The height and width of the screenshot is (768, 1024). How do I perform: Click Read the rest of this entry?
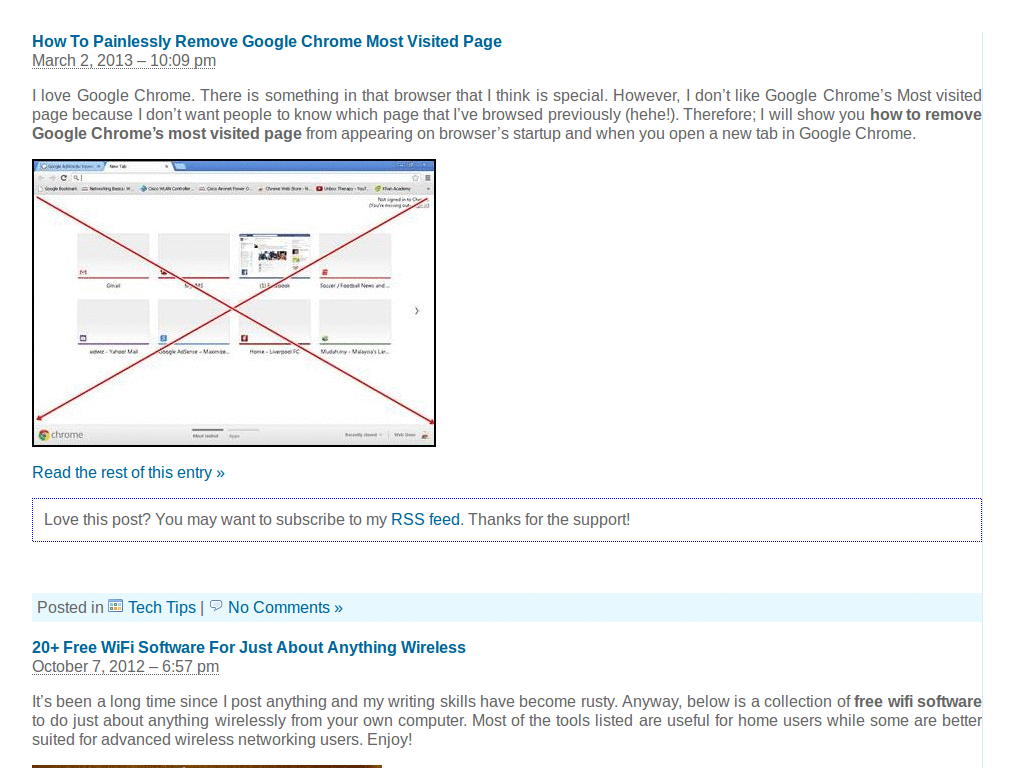click(128, 472)
